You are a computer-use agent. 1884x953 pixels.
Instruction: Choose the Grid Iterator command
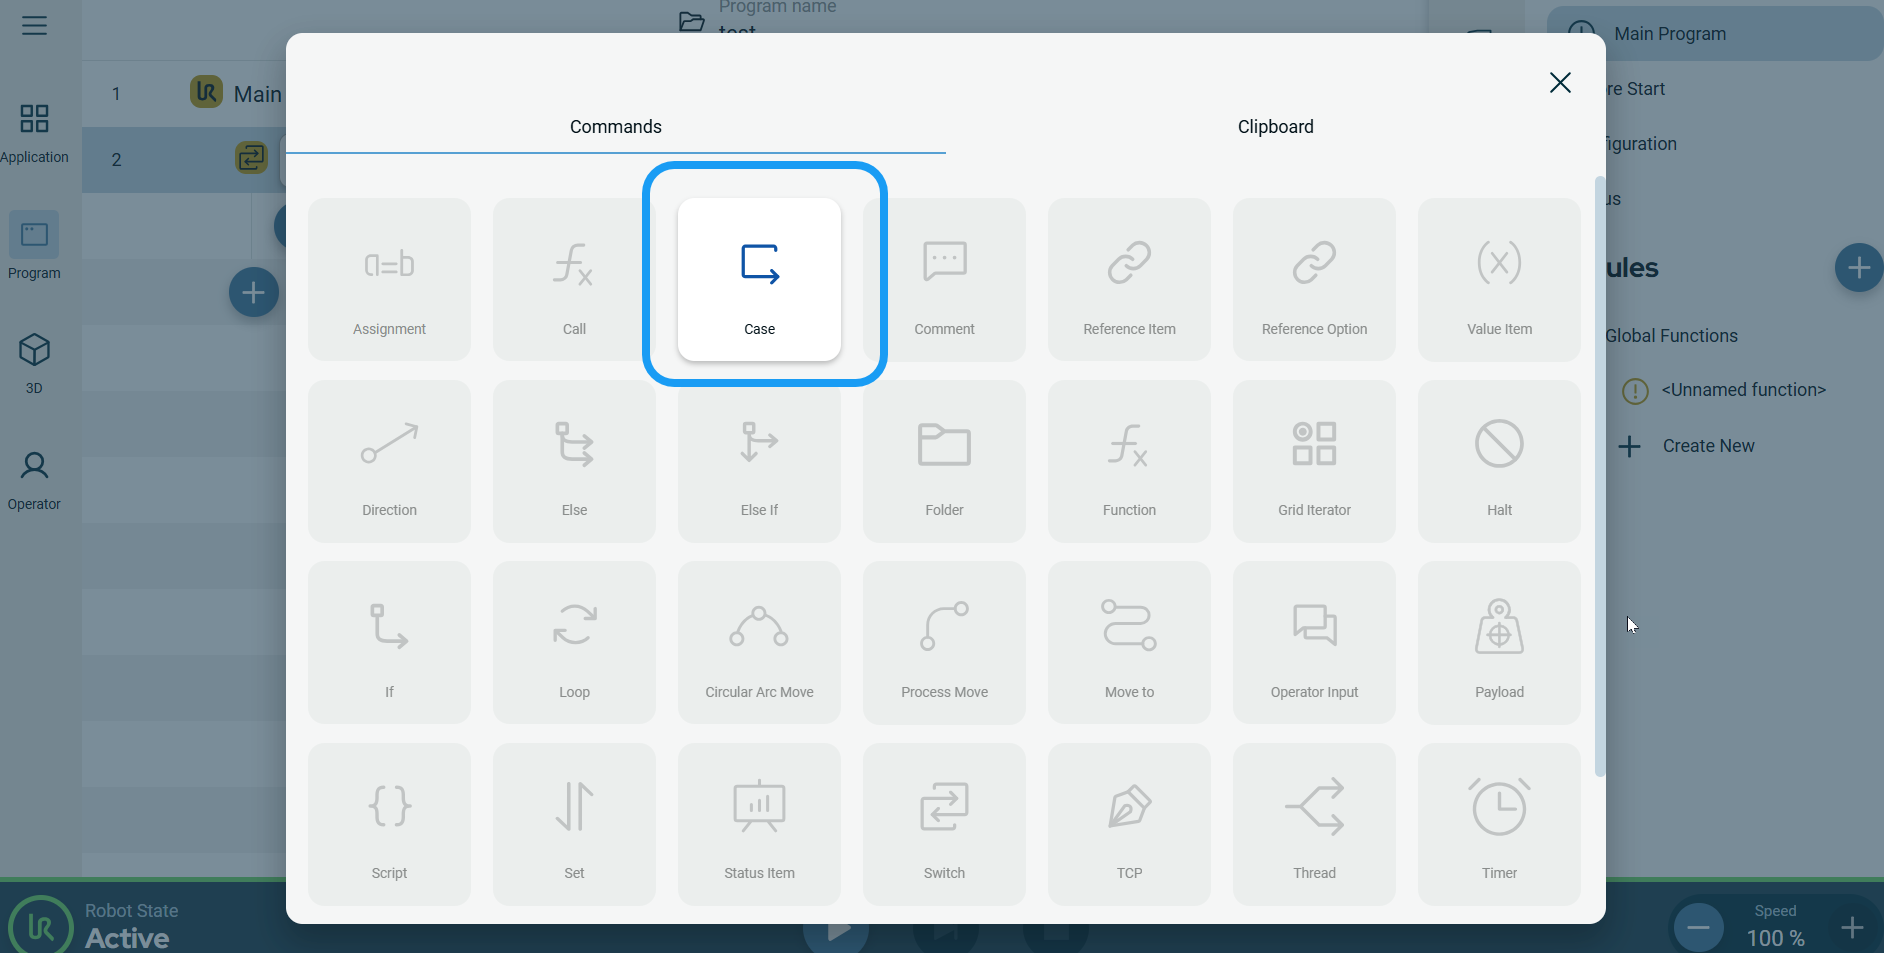[1314, 461]
